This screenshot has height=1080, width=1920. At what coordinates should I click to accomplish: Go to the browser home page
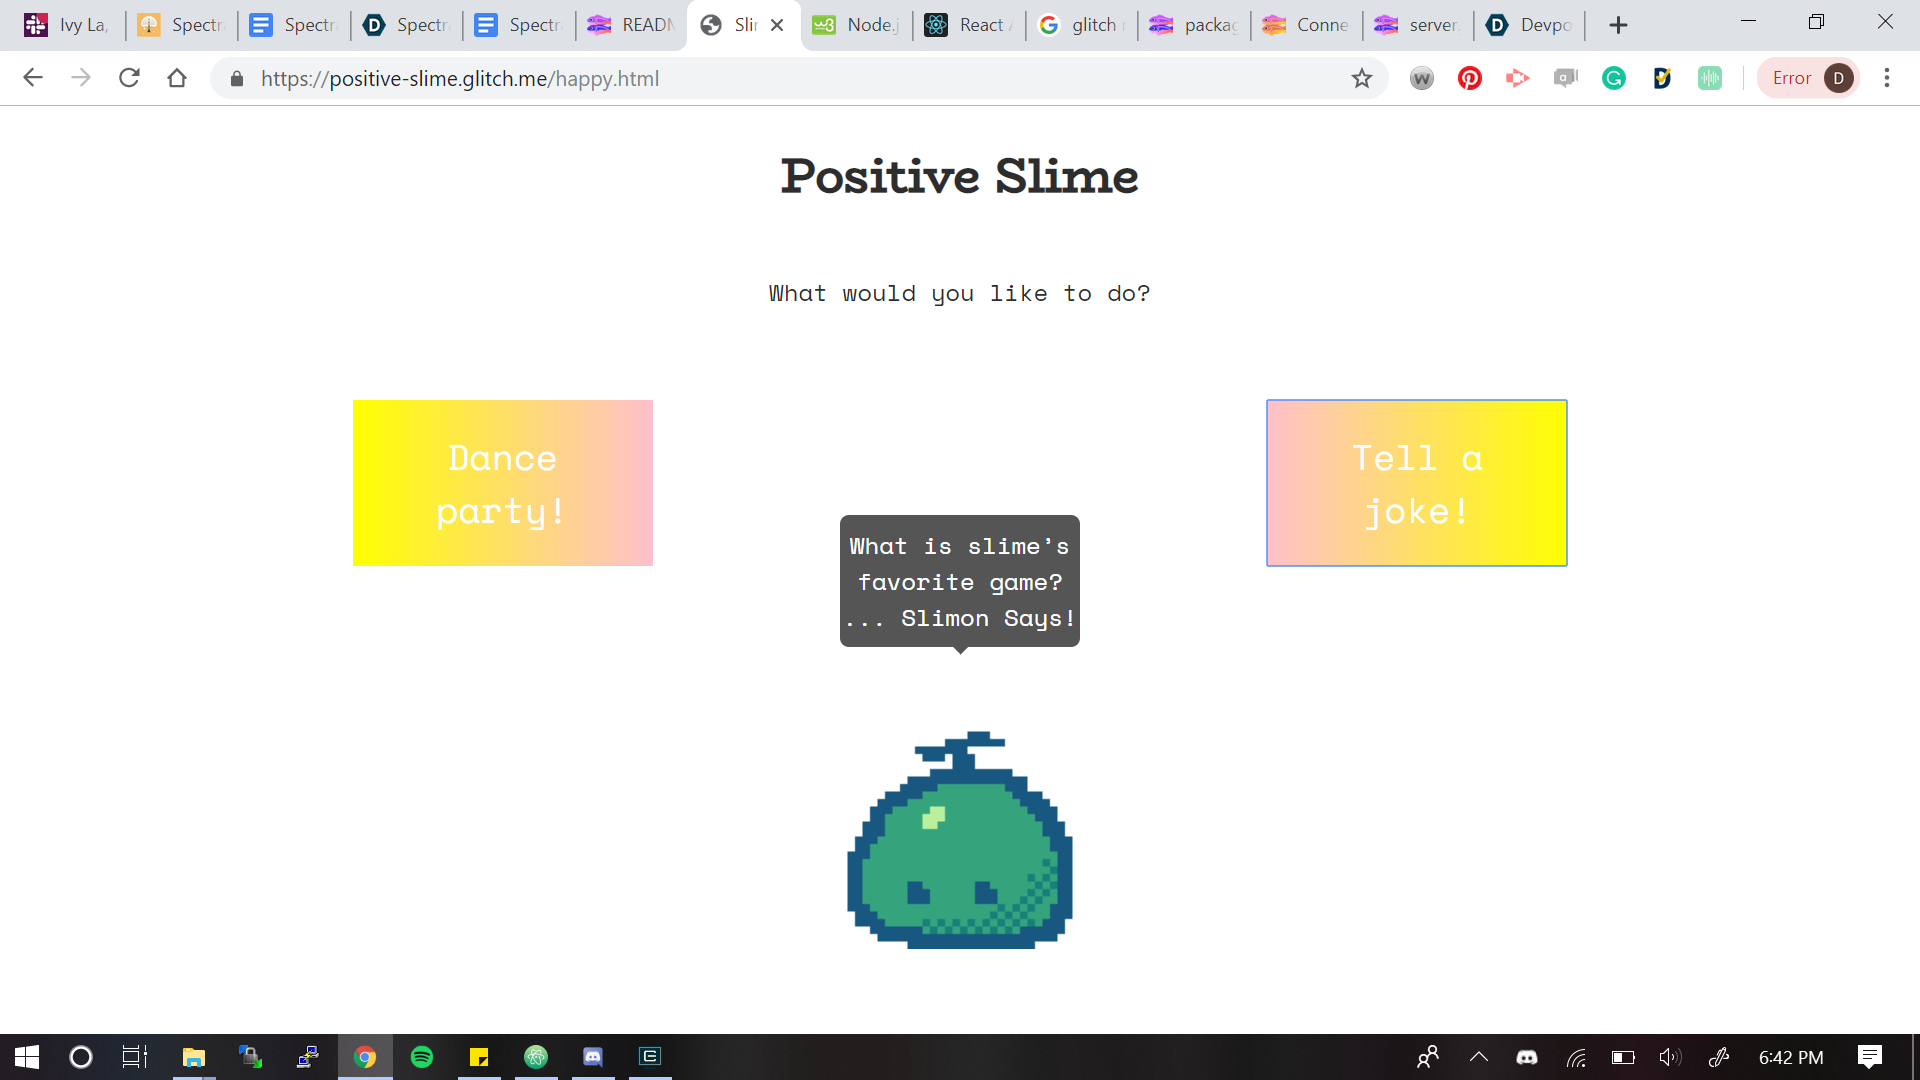[177, 78]
